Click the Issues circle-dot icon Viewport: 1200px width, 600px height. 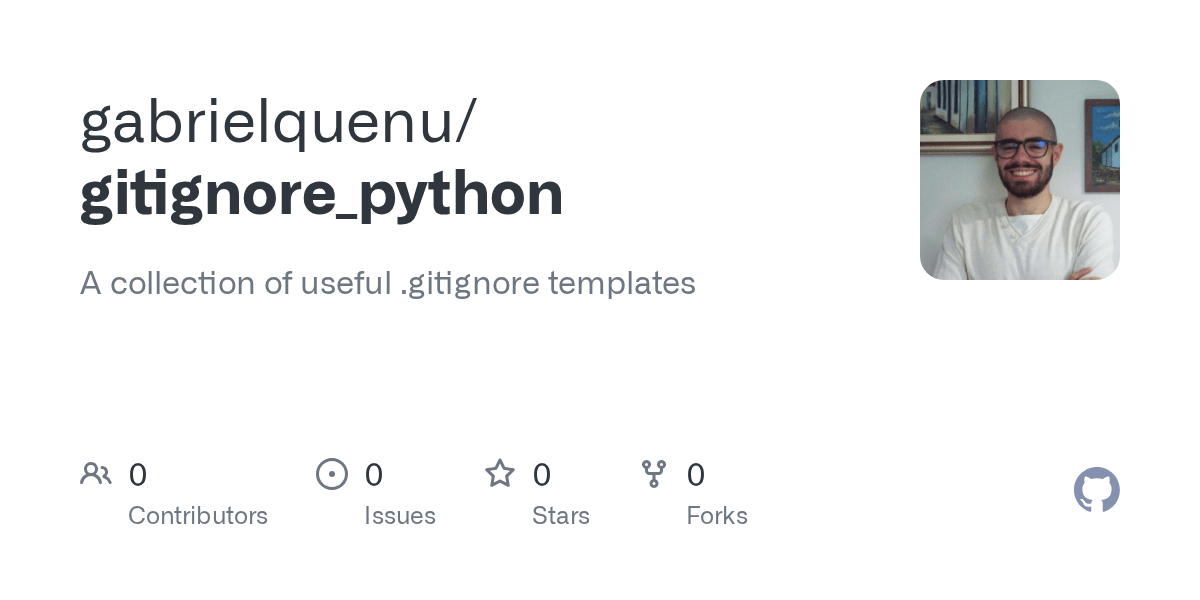click(x=332, y=474)
